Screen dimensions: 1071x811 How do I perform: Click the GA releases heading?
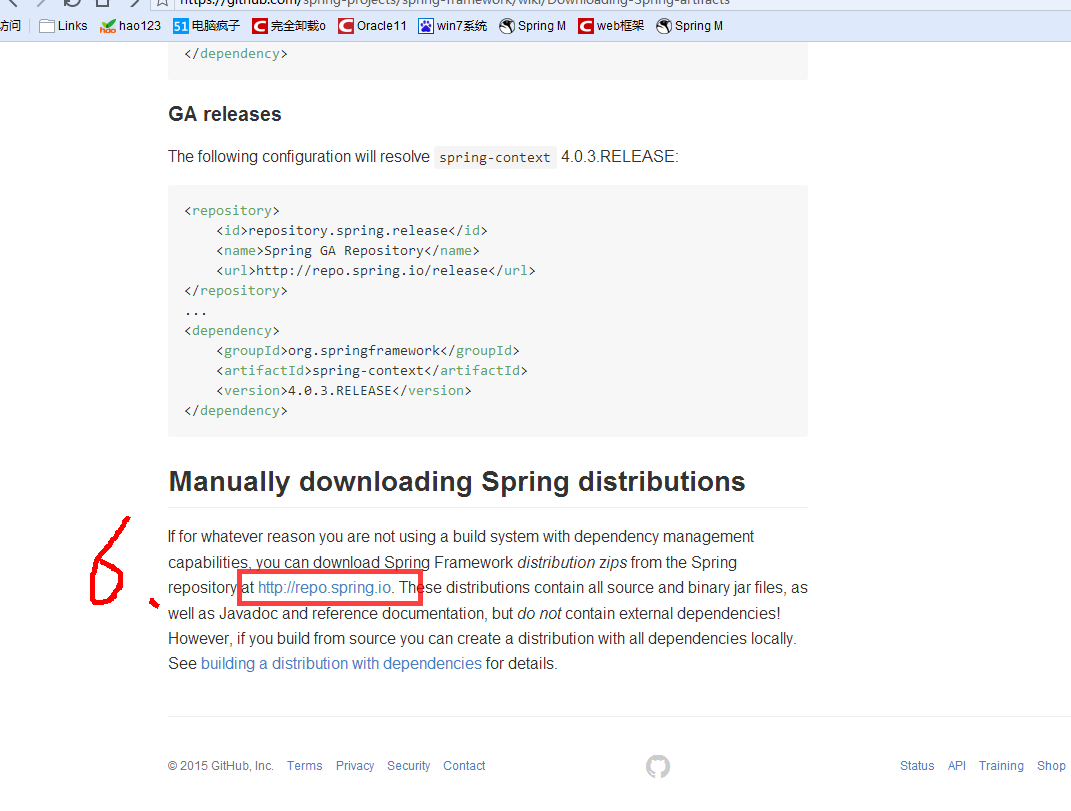tap(225, 114)
